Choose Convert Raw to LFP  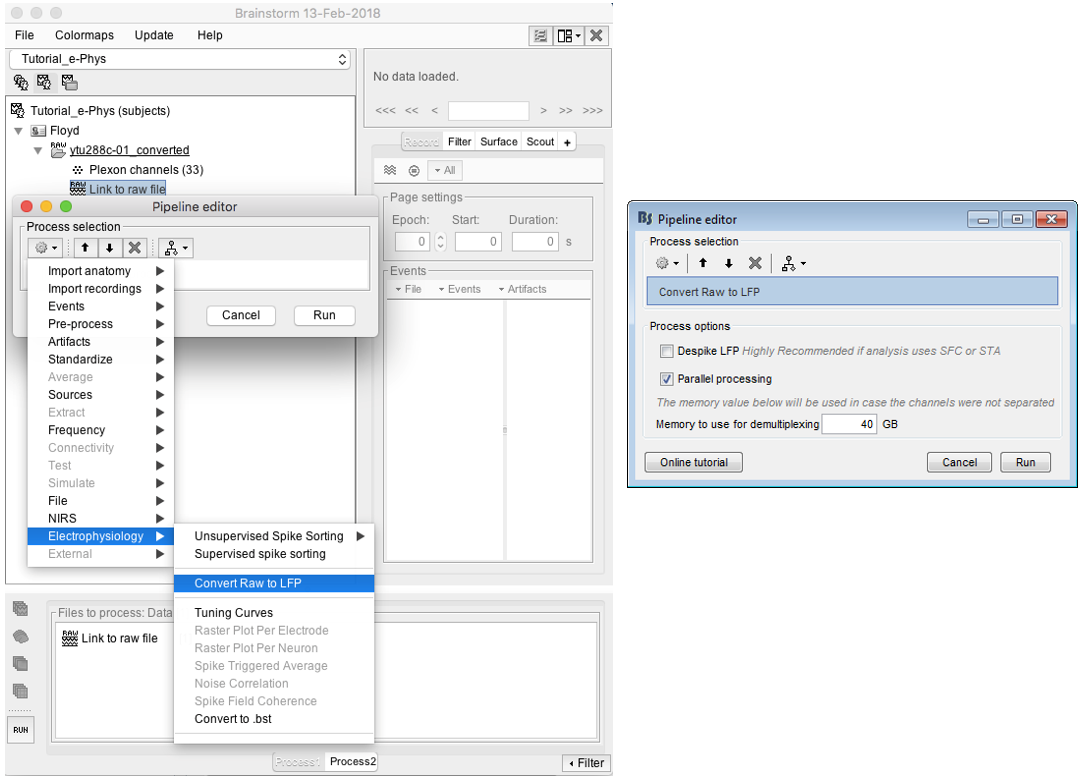coord(274,583)
